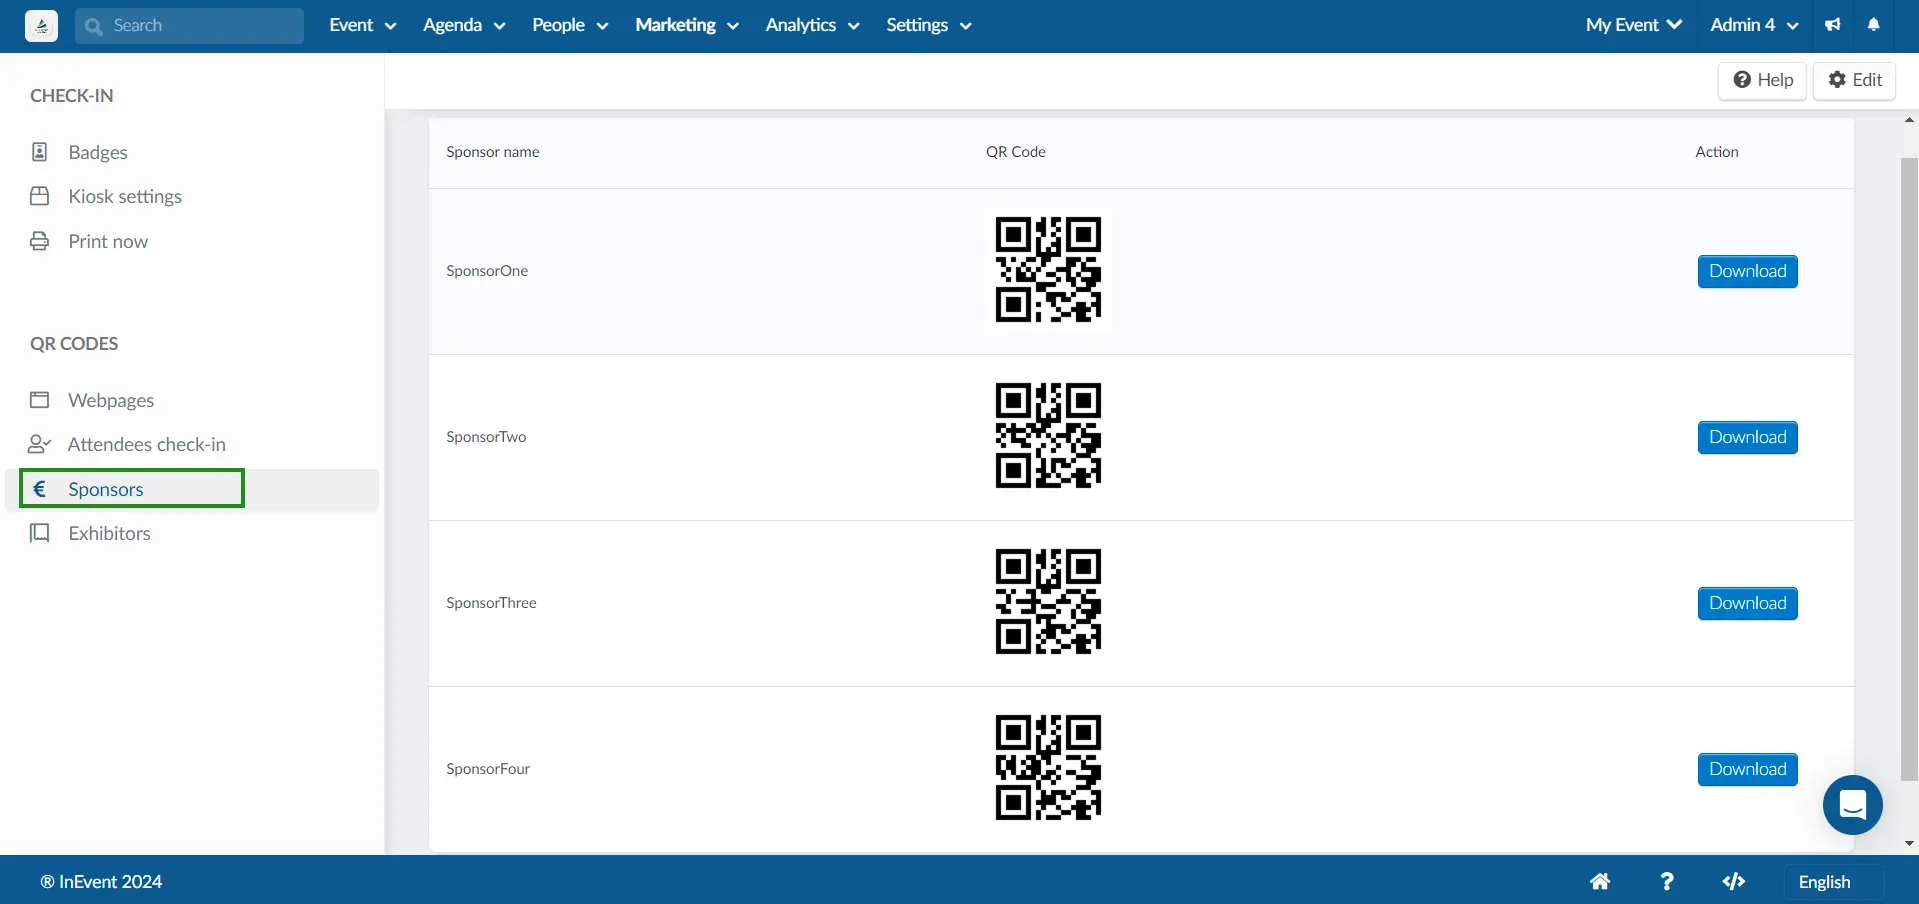Download the SponsorTwo QR code
Image resolution: width=1919 pixels, height=904 pixels.
click(1747, 437)
